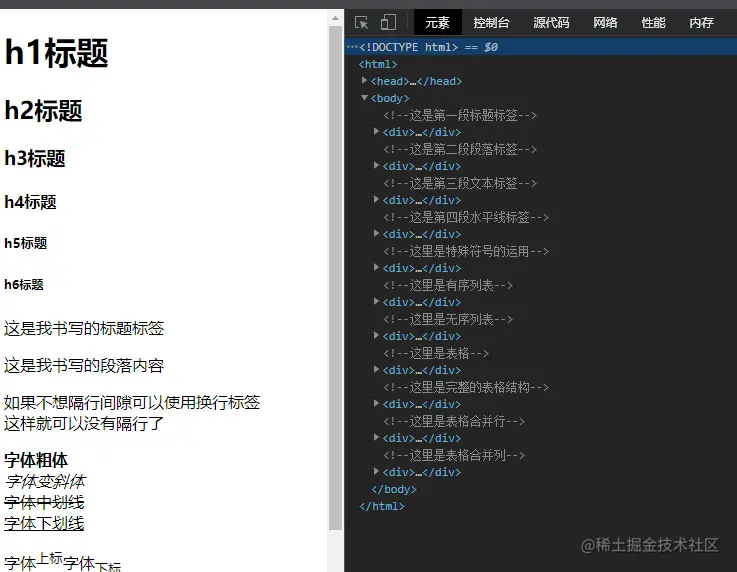737x572 pixels.
Task: Collapse the body element node
Action: (364, 98)
